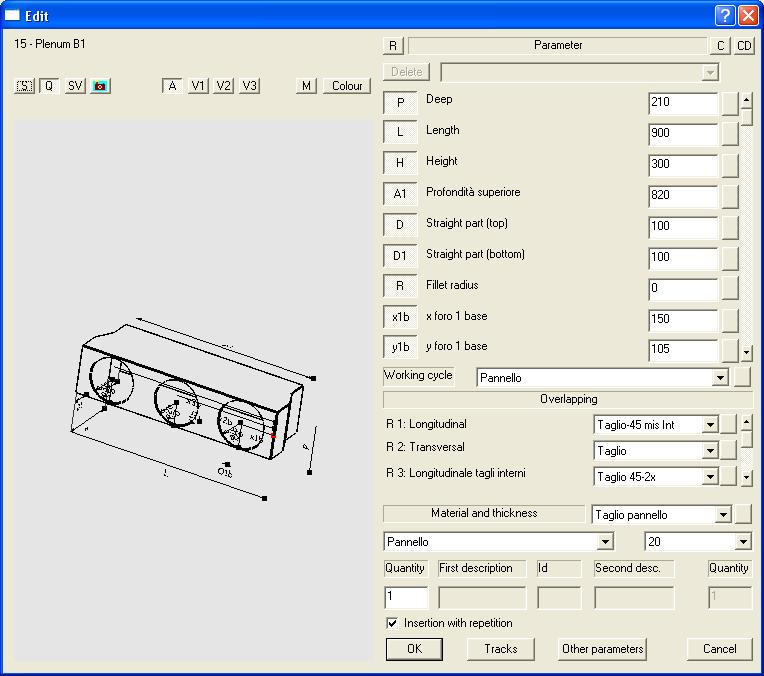Open the Colour picker button
The image size is (764, 676).
point(347,86)
